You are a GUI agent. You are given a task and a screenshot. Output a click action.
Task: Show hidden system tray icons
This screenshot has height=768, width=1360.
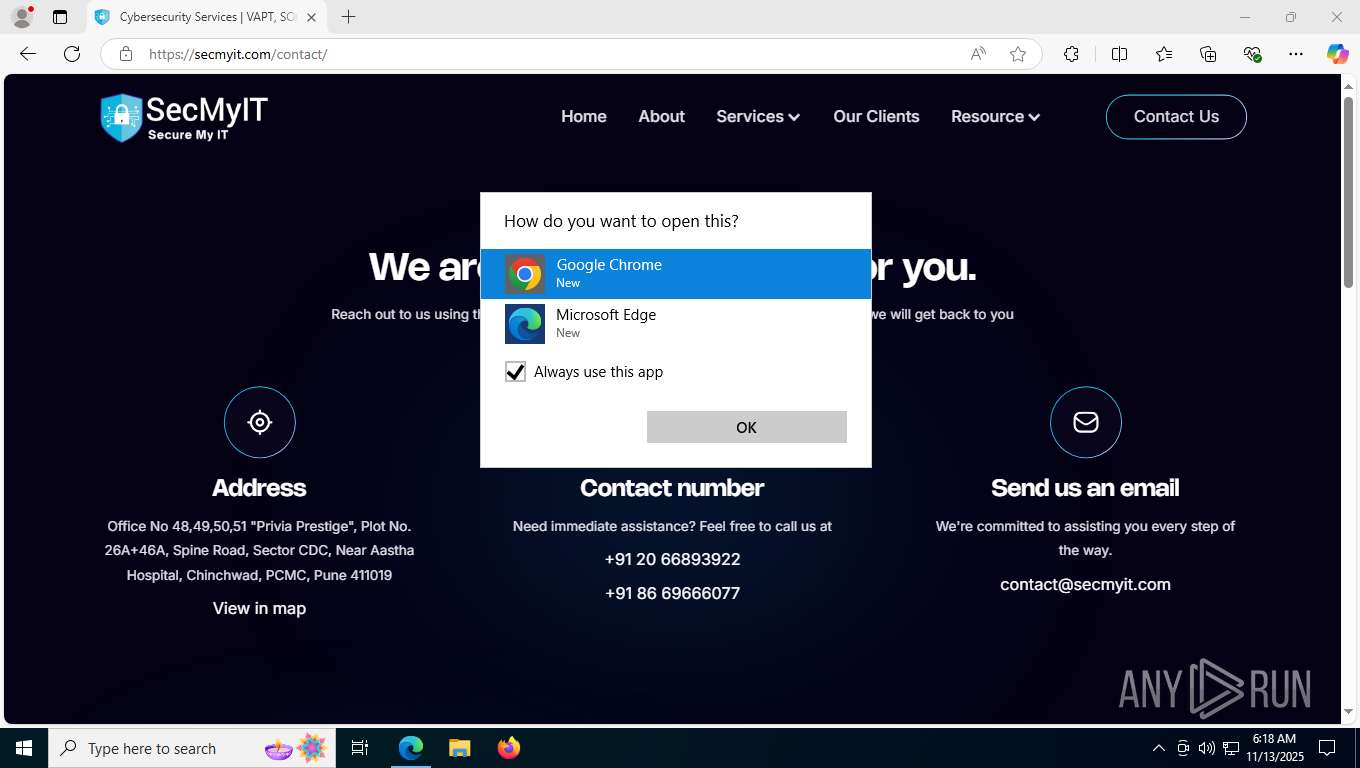tap(1159, 748)
